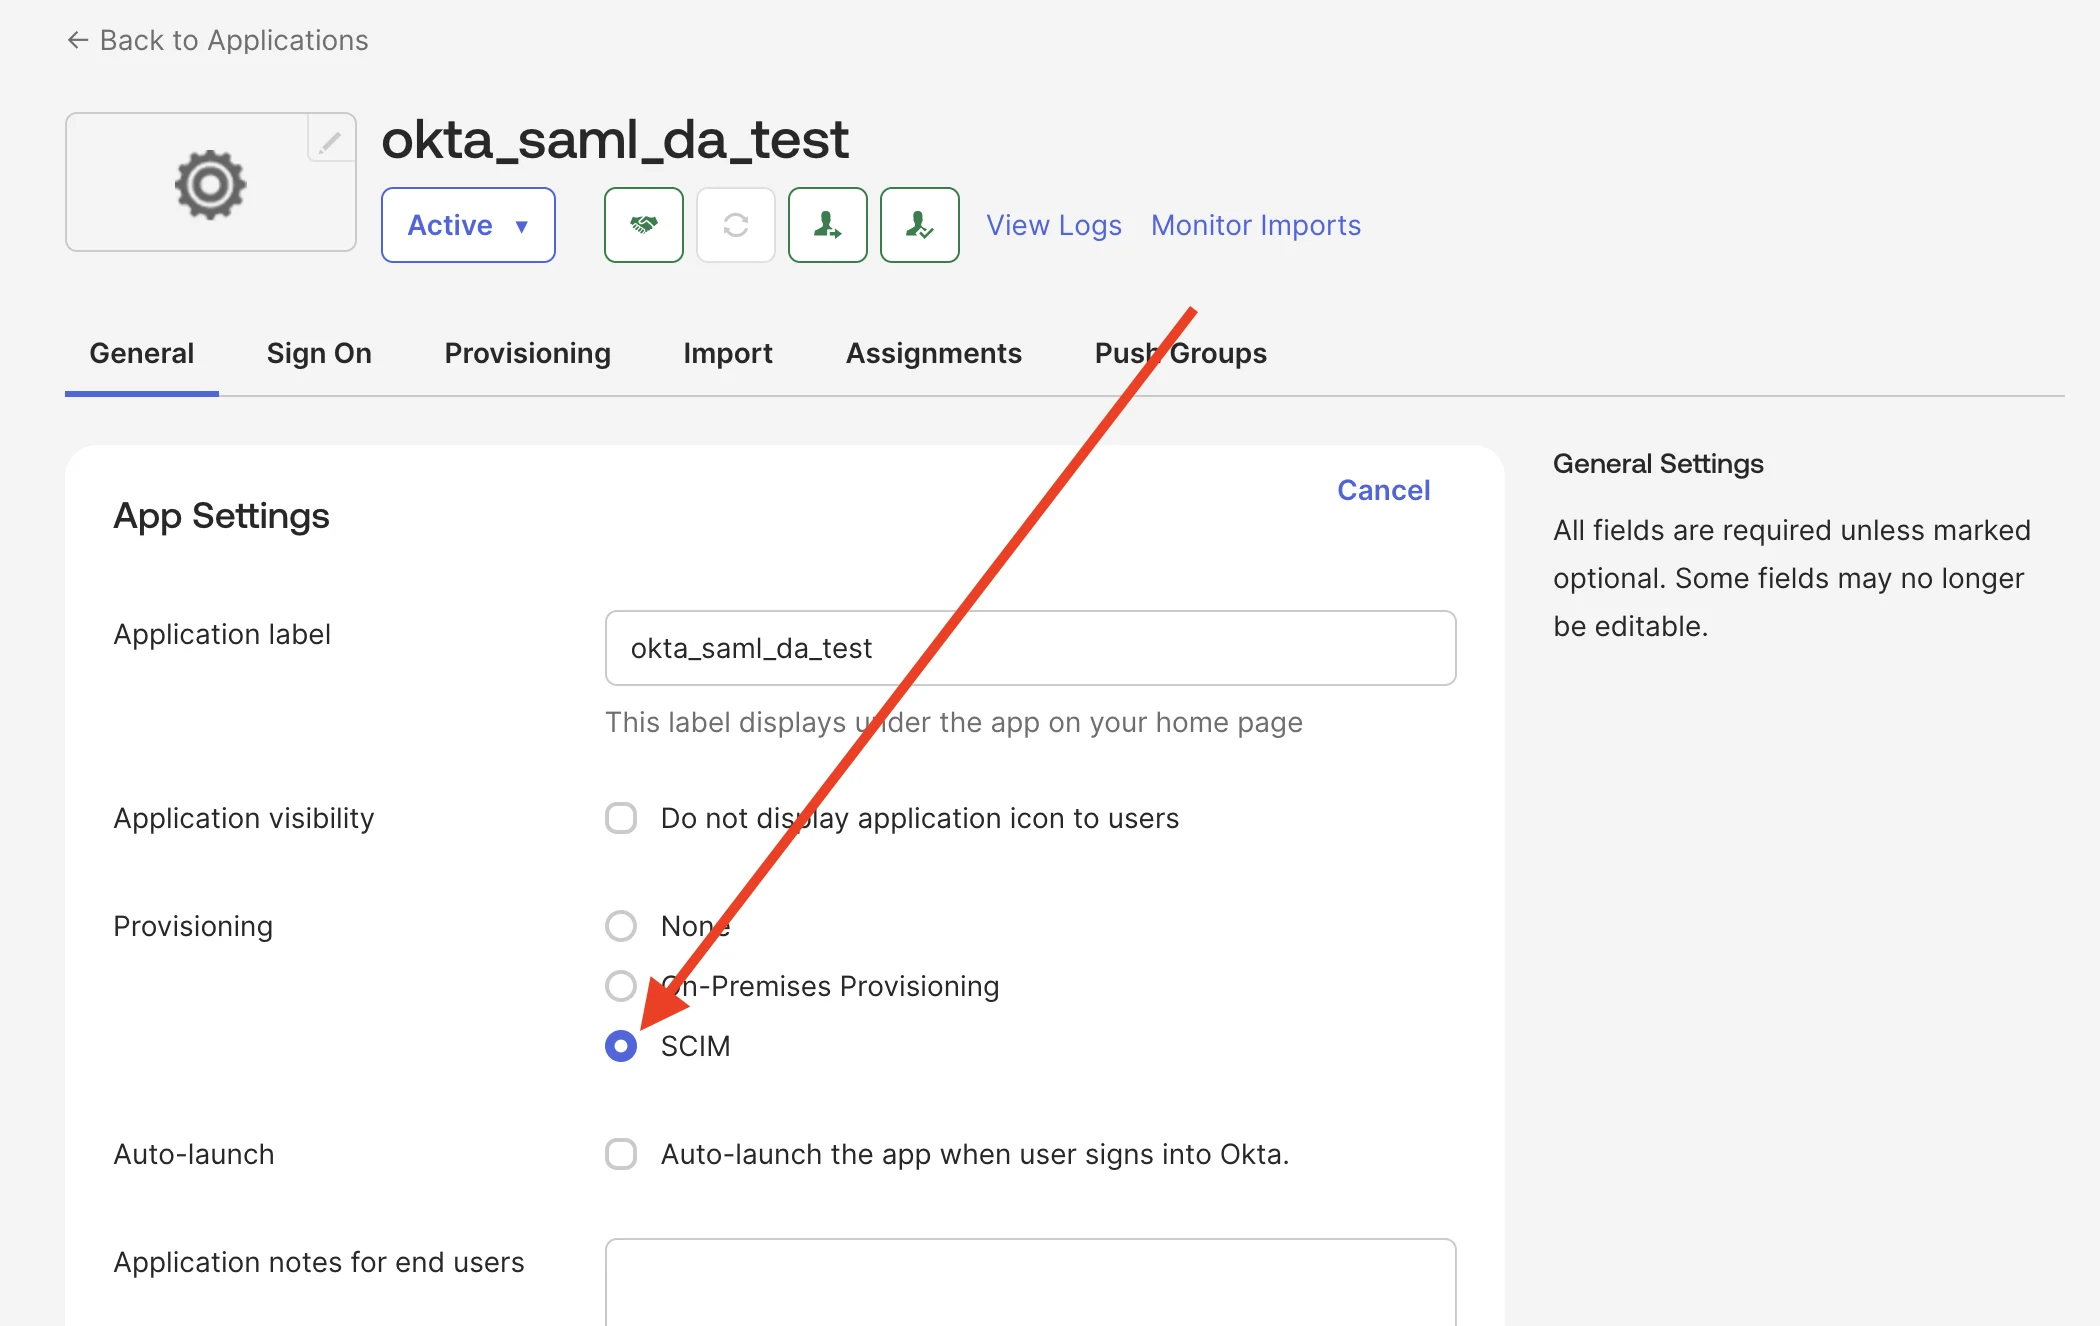The image size is (2100, 1326).
Task: Enable Auto-launch the app checkbox
Action: coord(621,1154)
